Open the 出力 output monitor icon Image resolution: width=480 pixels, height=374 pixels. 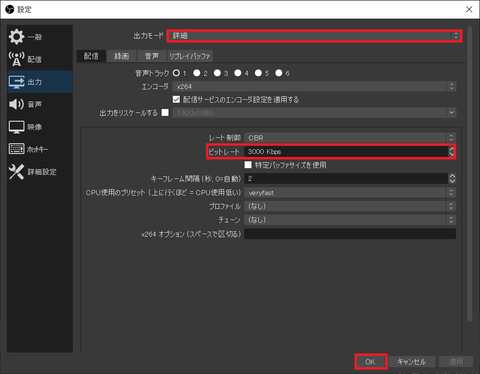point(16,82)
